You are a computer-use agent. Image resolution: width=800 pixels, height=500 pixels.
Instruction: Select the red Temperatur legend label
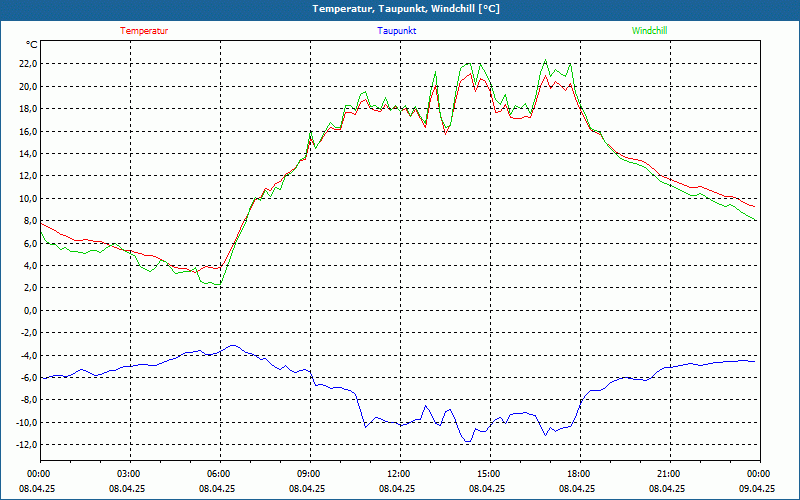(144, 31)
